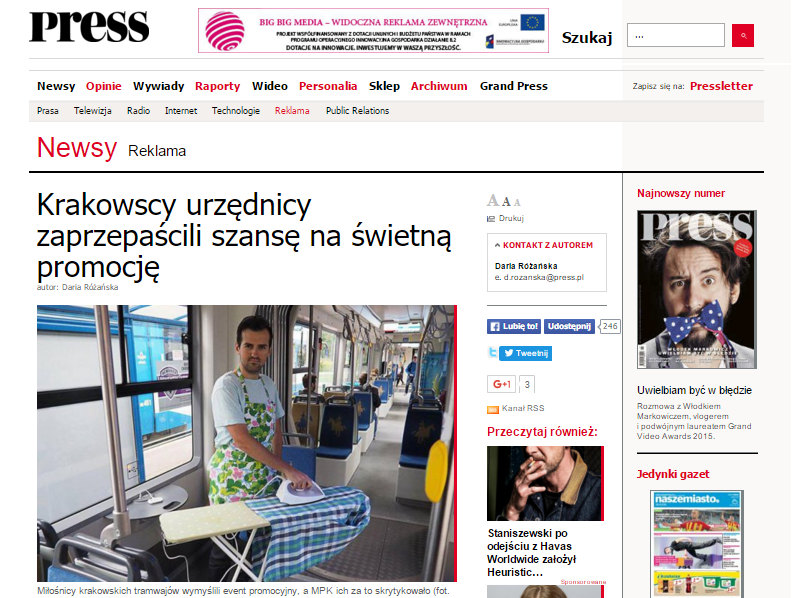Image resolution: width=806 pixels, height=598 pixels.
Task: Subscribe via the Pressletter link
Action: click(x=721, y=86)
